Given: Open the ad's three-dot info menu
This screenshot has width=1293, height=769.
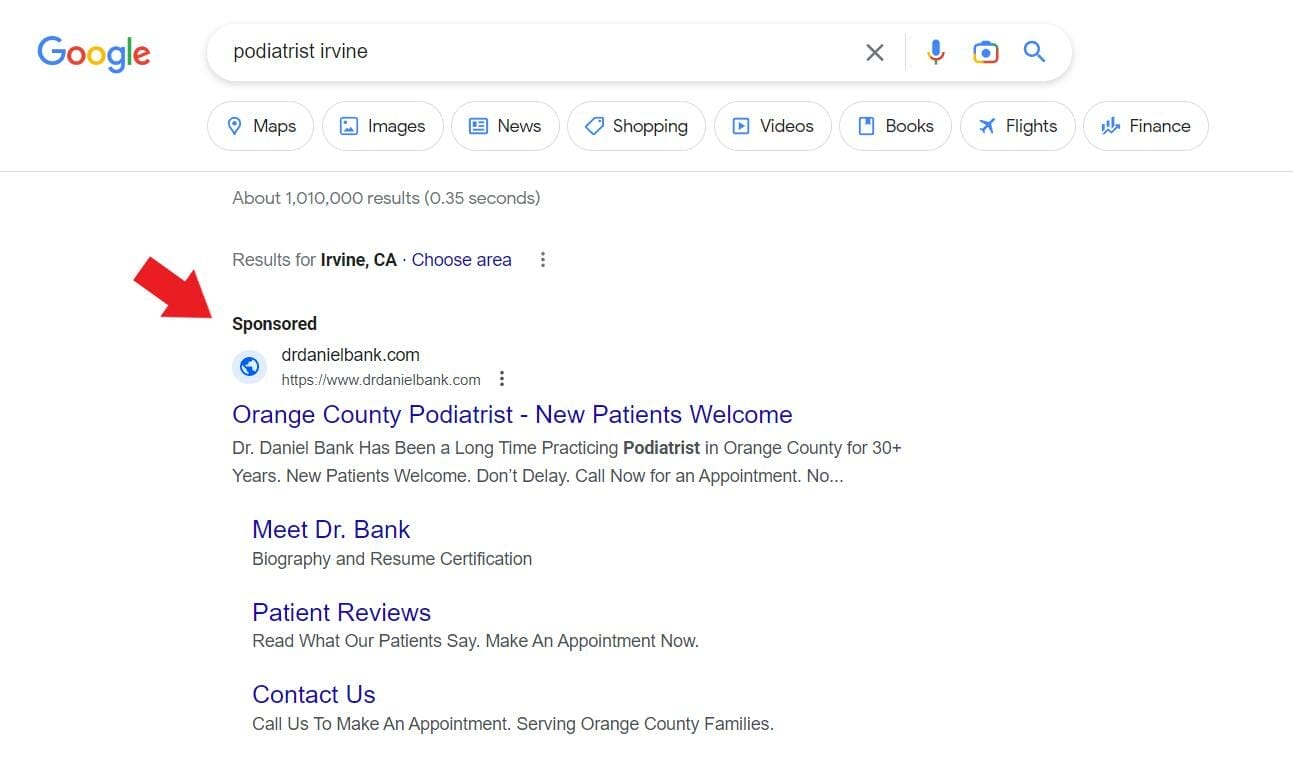Looking at the screenshot, I should pos(502,379).
